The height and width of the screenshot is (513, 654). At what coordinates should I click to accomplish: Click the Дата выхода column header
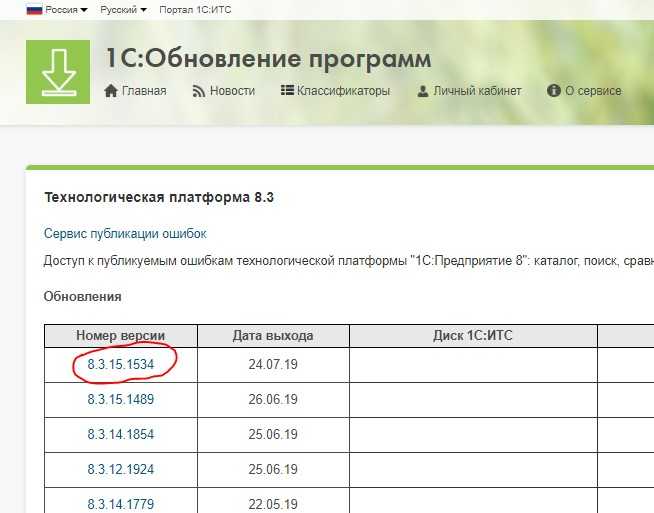point(273,336)
